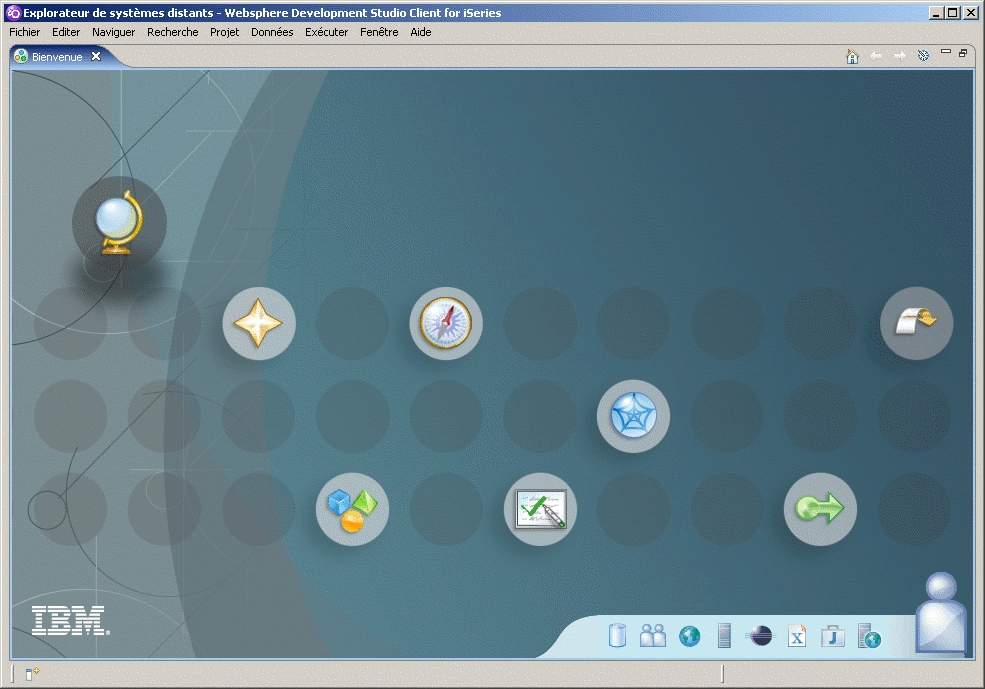Open the Exécuter menu
985x689 pixels.
326,32
